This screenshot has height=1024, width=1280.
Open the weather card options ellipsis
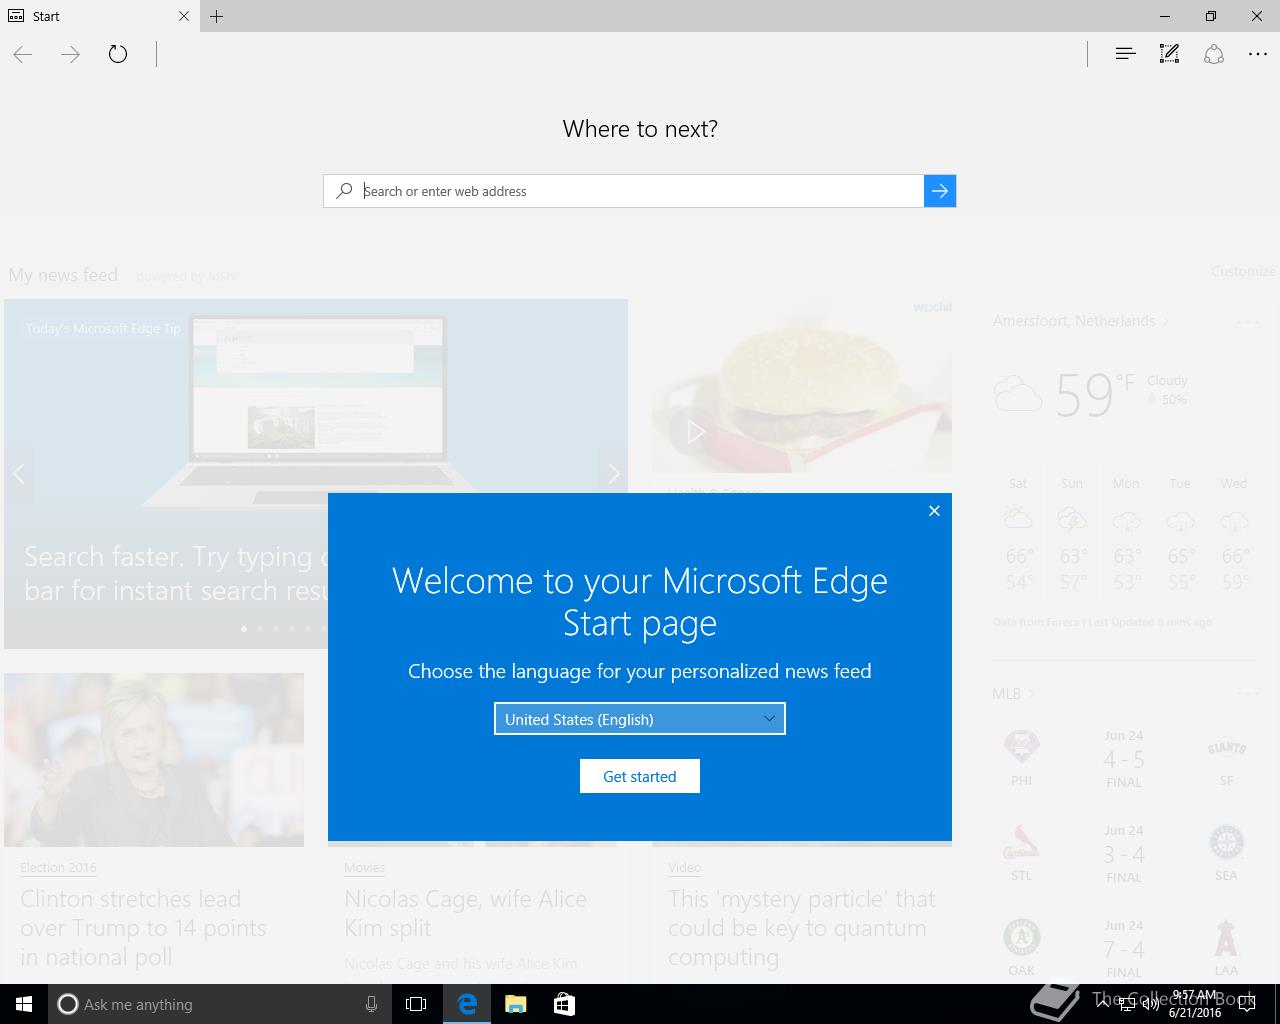(1248, 322)
